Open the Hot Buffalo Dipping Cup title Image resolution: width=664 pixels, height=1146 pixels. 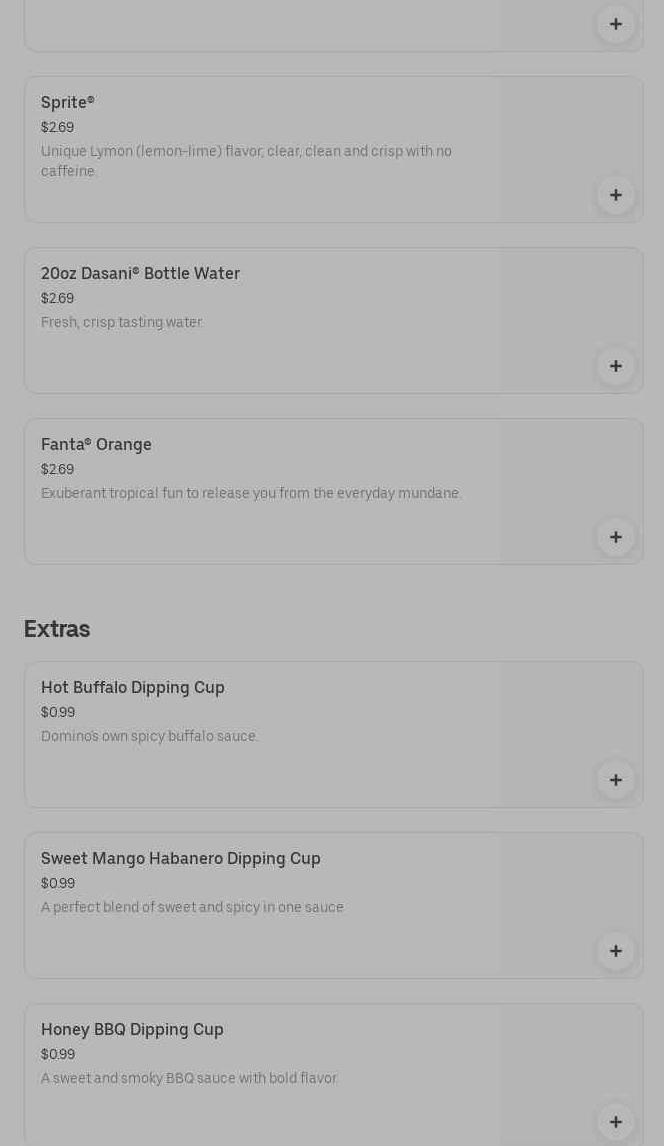[133, 687]
